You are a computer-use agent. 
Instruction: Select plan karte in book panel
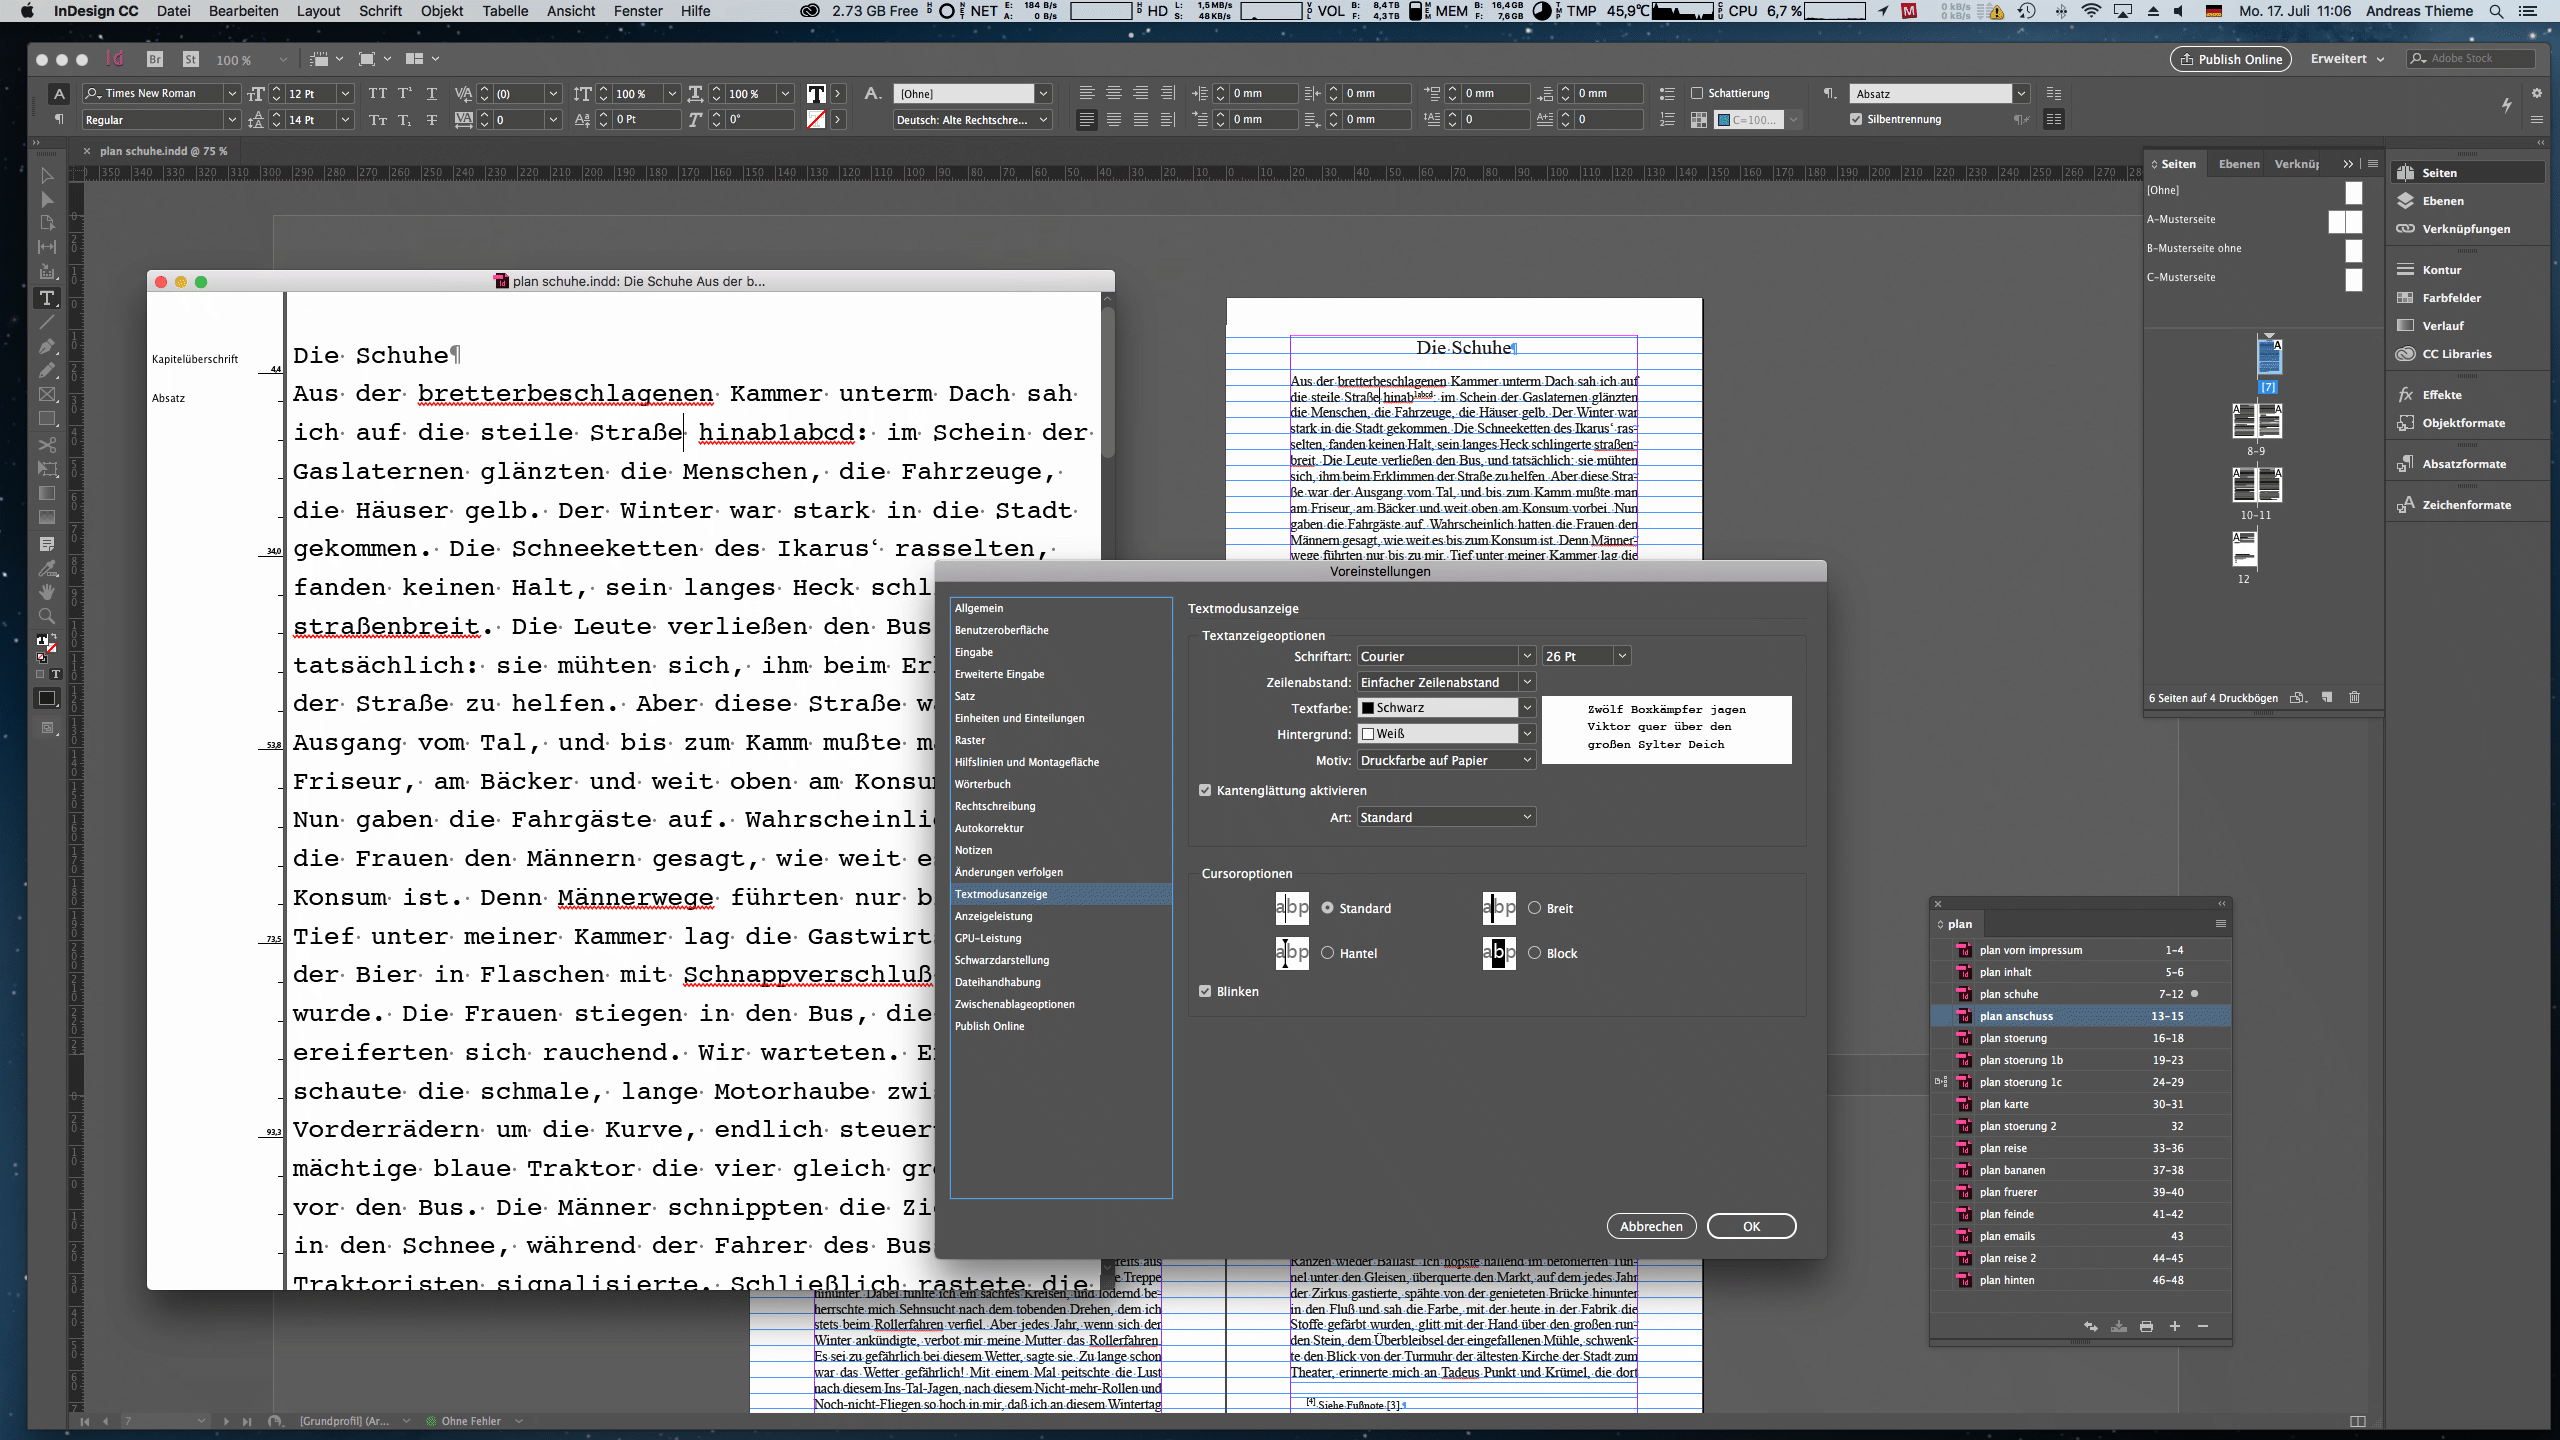tap(2081, 1104)
